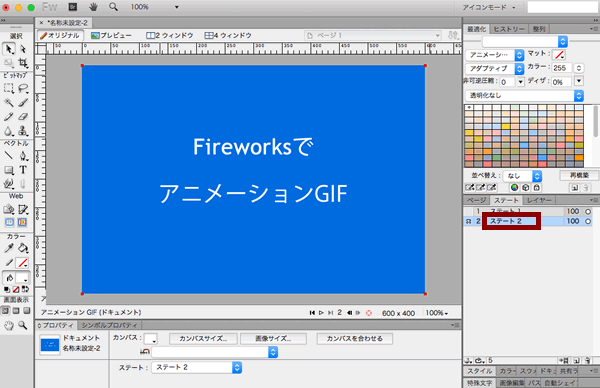Screen dimensions: 600x388
Task: Pick the Zoom tool in tools panel
Action: [23, 326]
